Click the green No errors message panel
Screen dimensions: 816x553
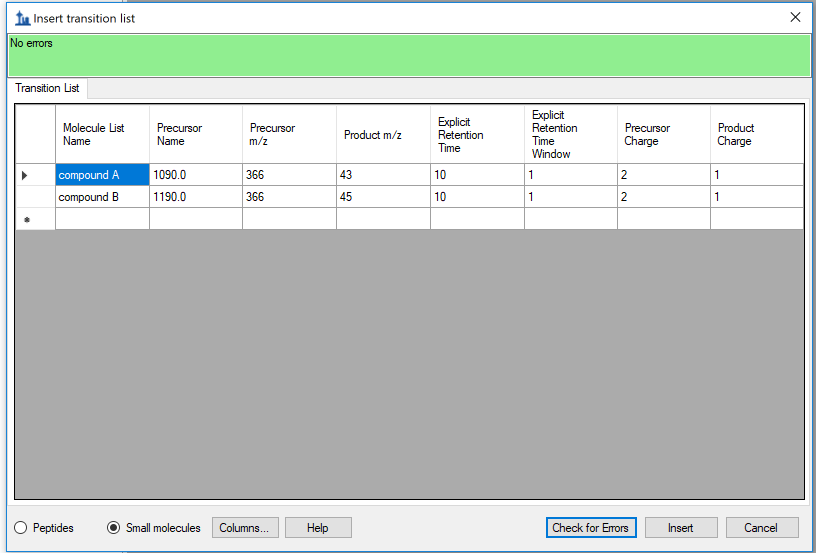pos(408,56)
